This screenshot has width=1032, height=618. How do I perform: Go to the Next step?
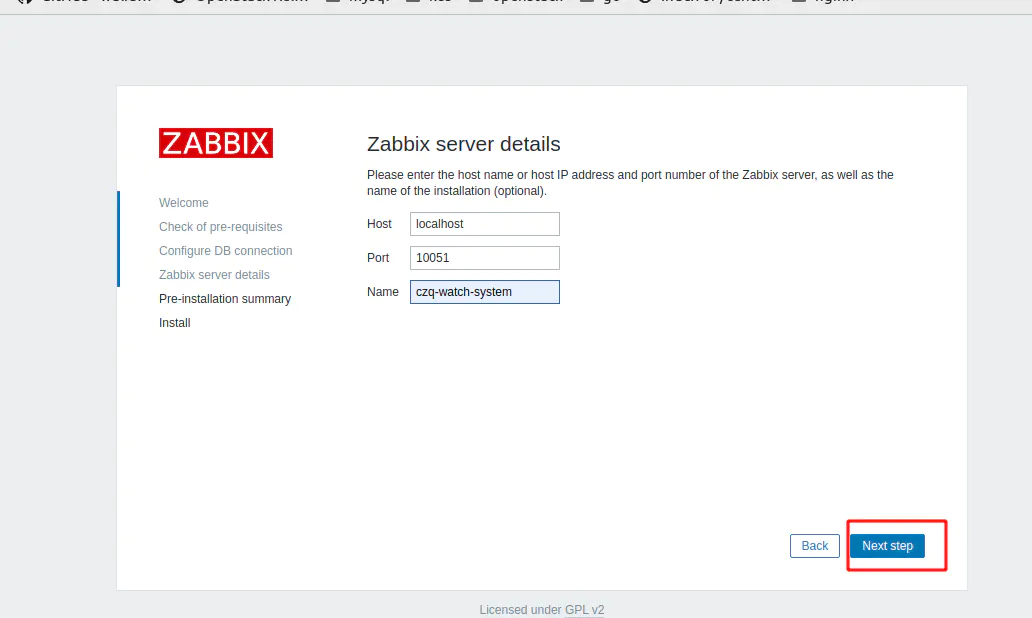pyautogui.click(x=887, y=546)
